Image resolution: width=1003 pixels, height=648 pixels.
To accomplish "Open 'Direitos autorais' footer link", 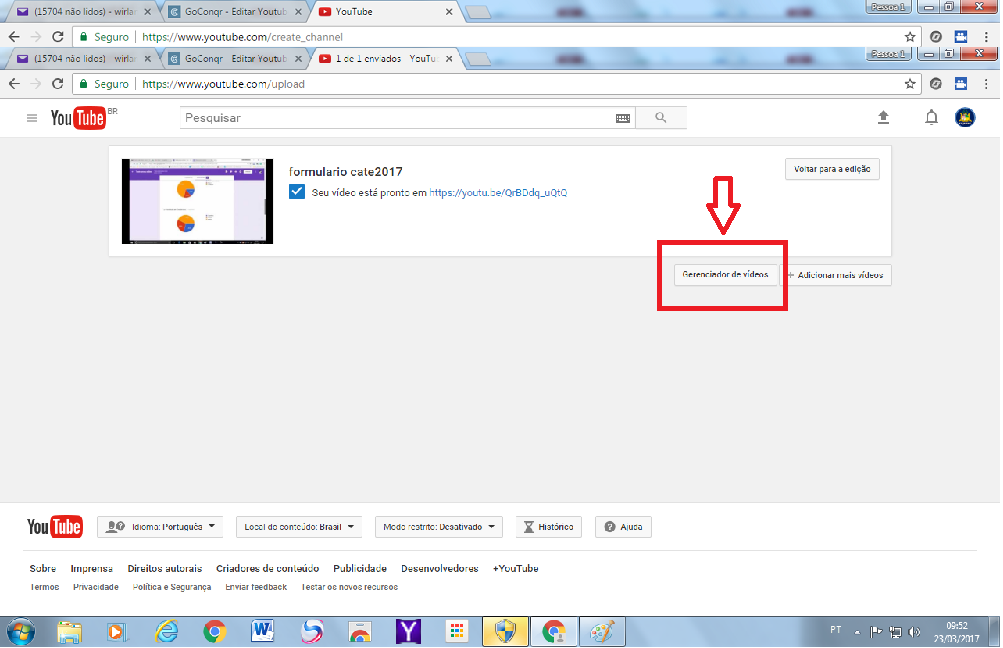I will 164,569.
